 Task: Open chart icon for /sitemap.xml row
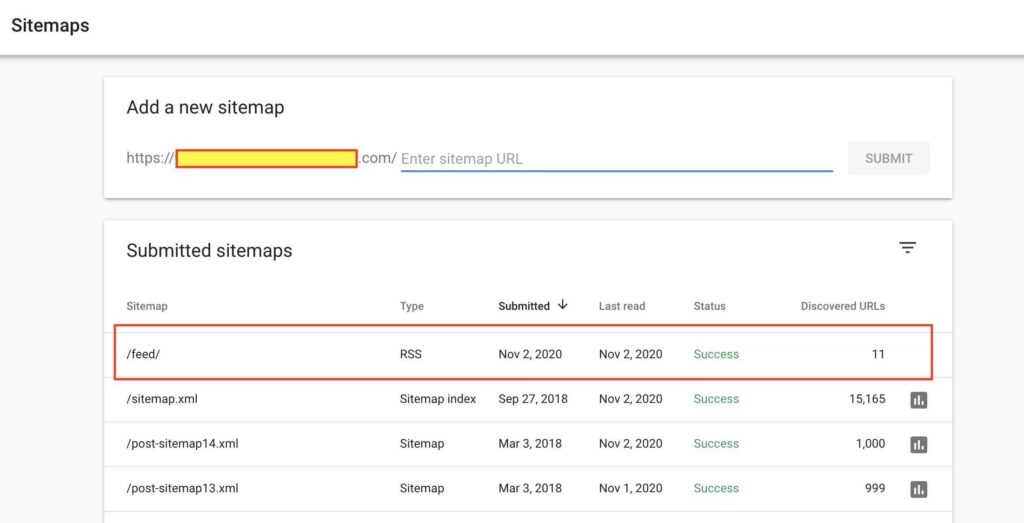point(918,400)
